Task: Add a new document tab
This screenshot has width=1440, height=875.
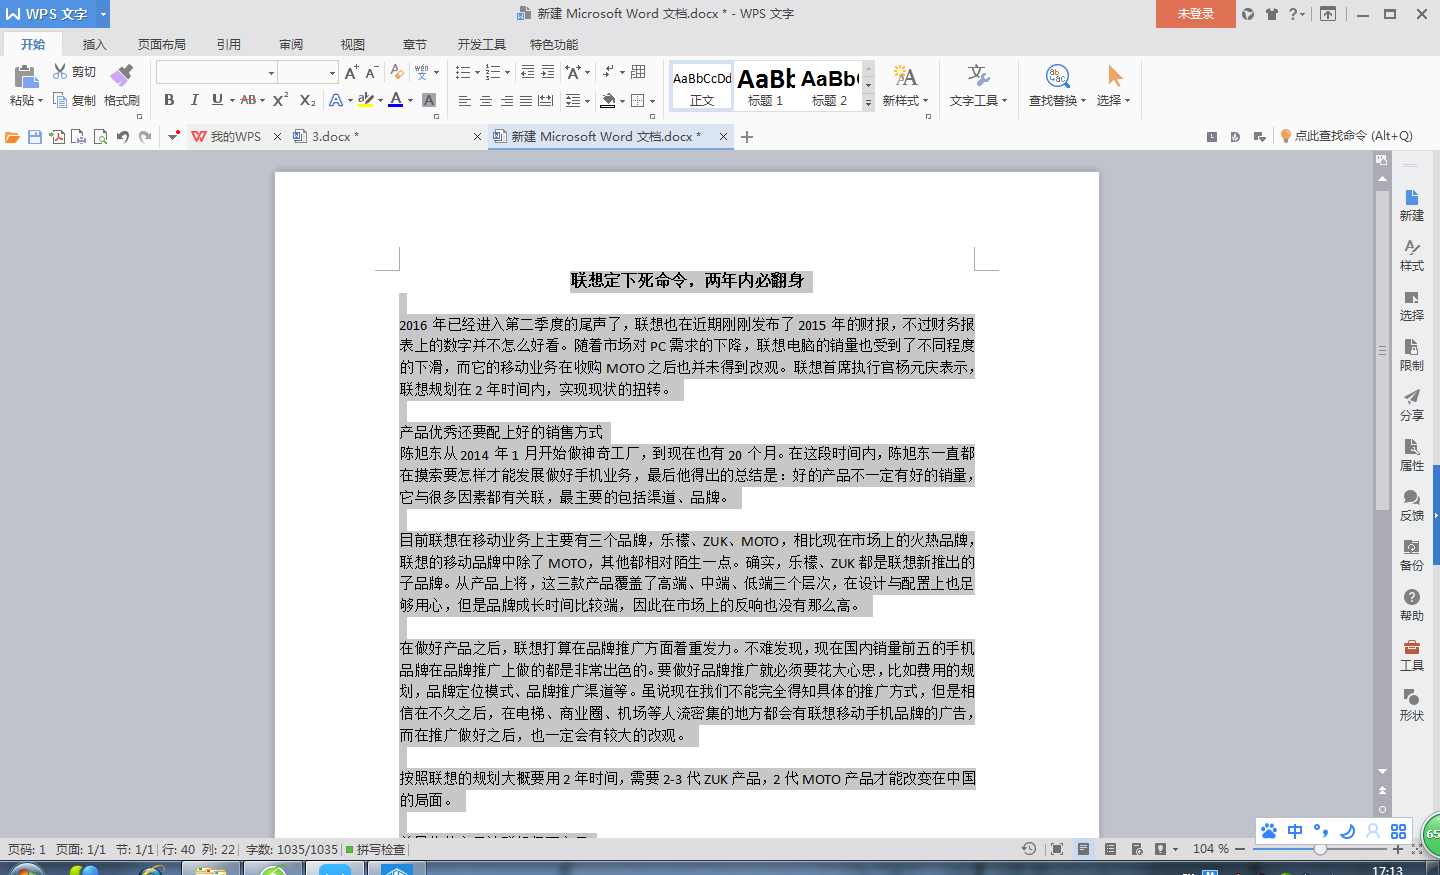Action: pos(747,137)
